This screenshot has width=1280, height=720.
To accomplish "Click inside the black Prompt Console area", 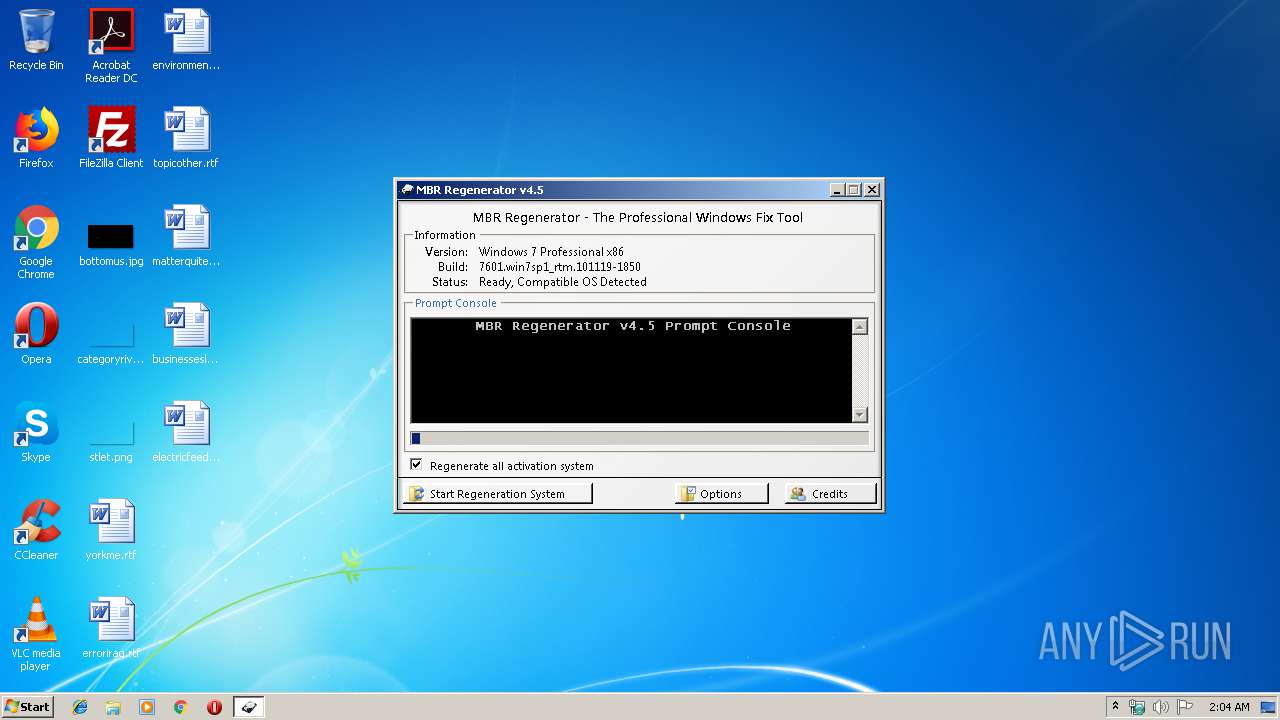I will 632,370.
